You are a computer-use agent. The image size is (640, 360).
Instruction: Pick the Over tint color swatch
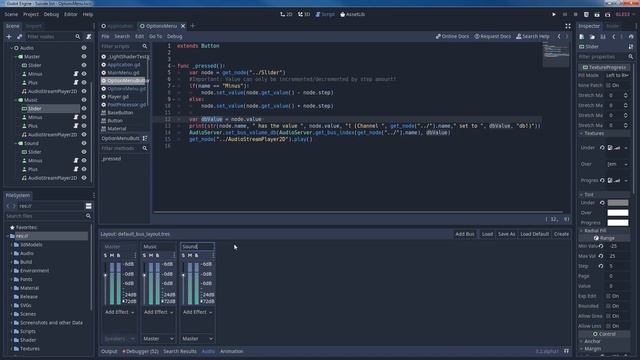tap(618, 213)
